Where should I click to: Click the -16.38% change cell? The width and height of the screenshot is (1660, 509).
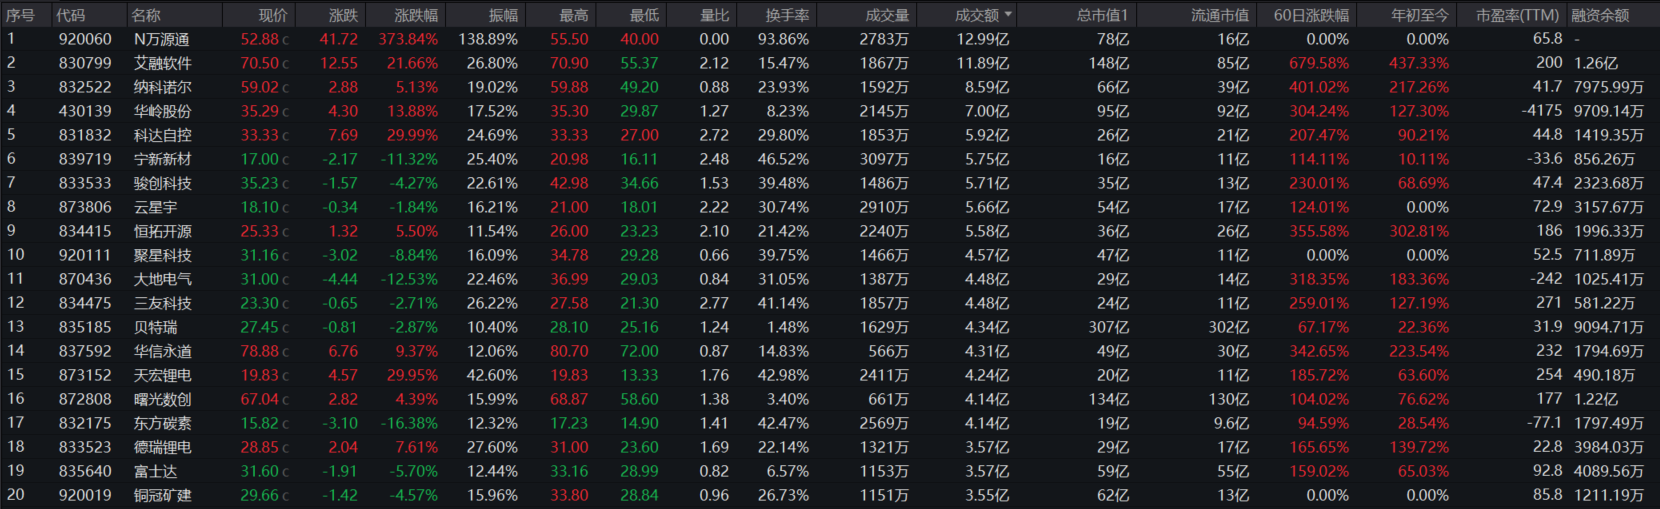point(409,423)
